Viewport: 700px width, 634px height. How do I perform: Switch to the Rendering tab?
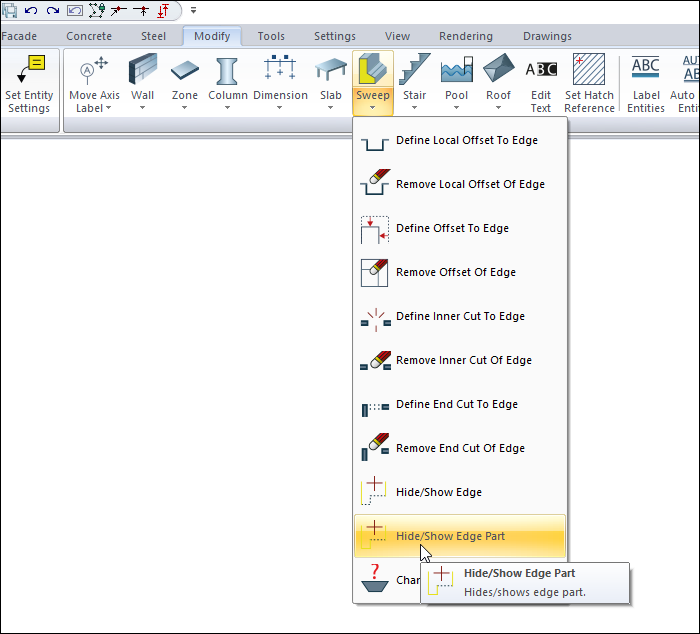466,36
